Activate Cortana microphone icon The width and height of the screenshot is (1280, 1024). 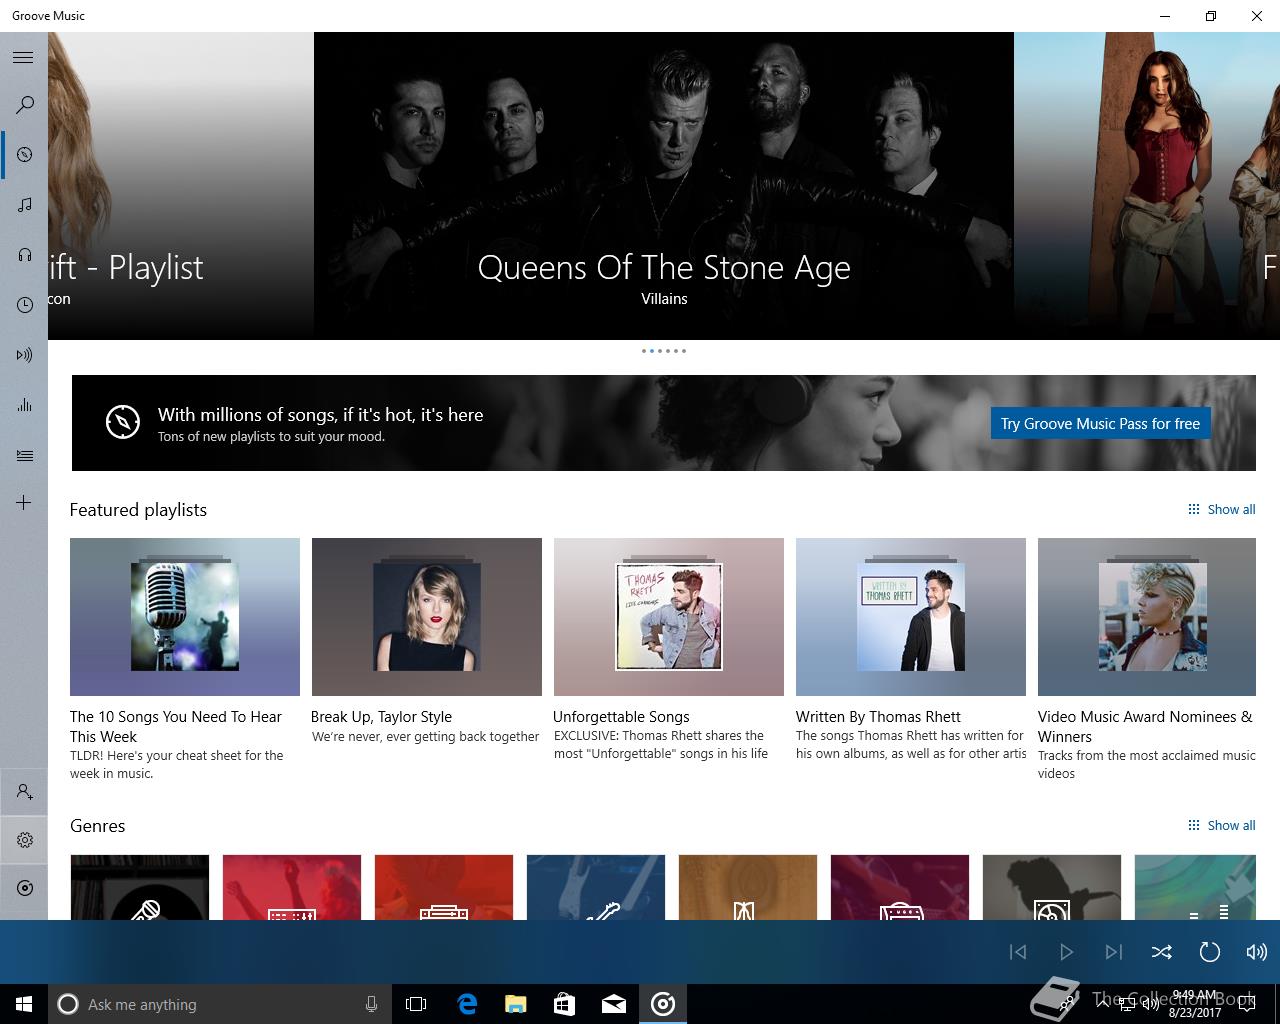pos(371,1004)
